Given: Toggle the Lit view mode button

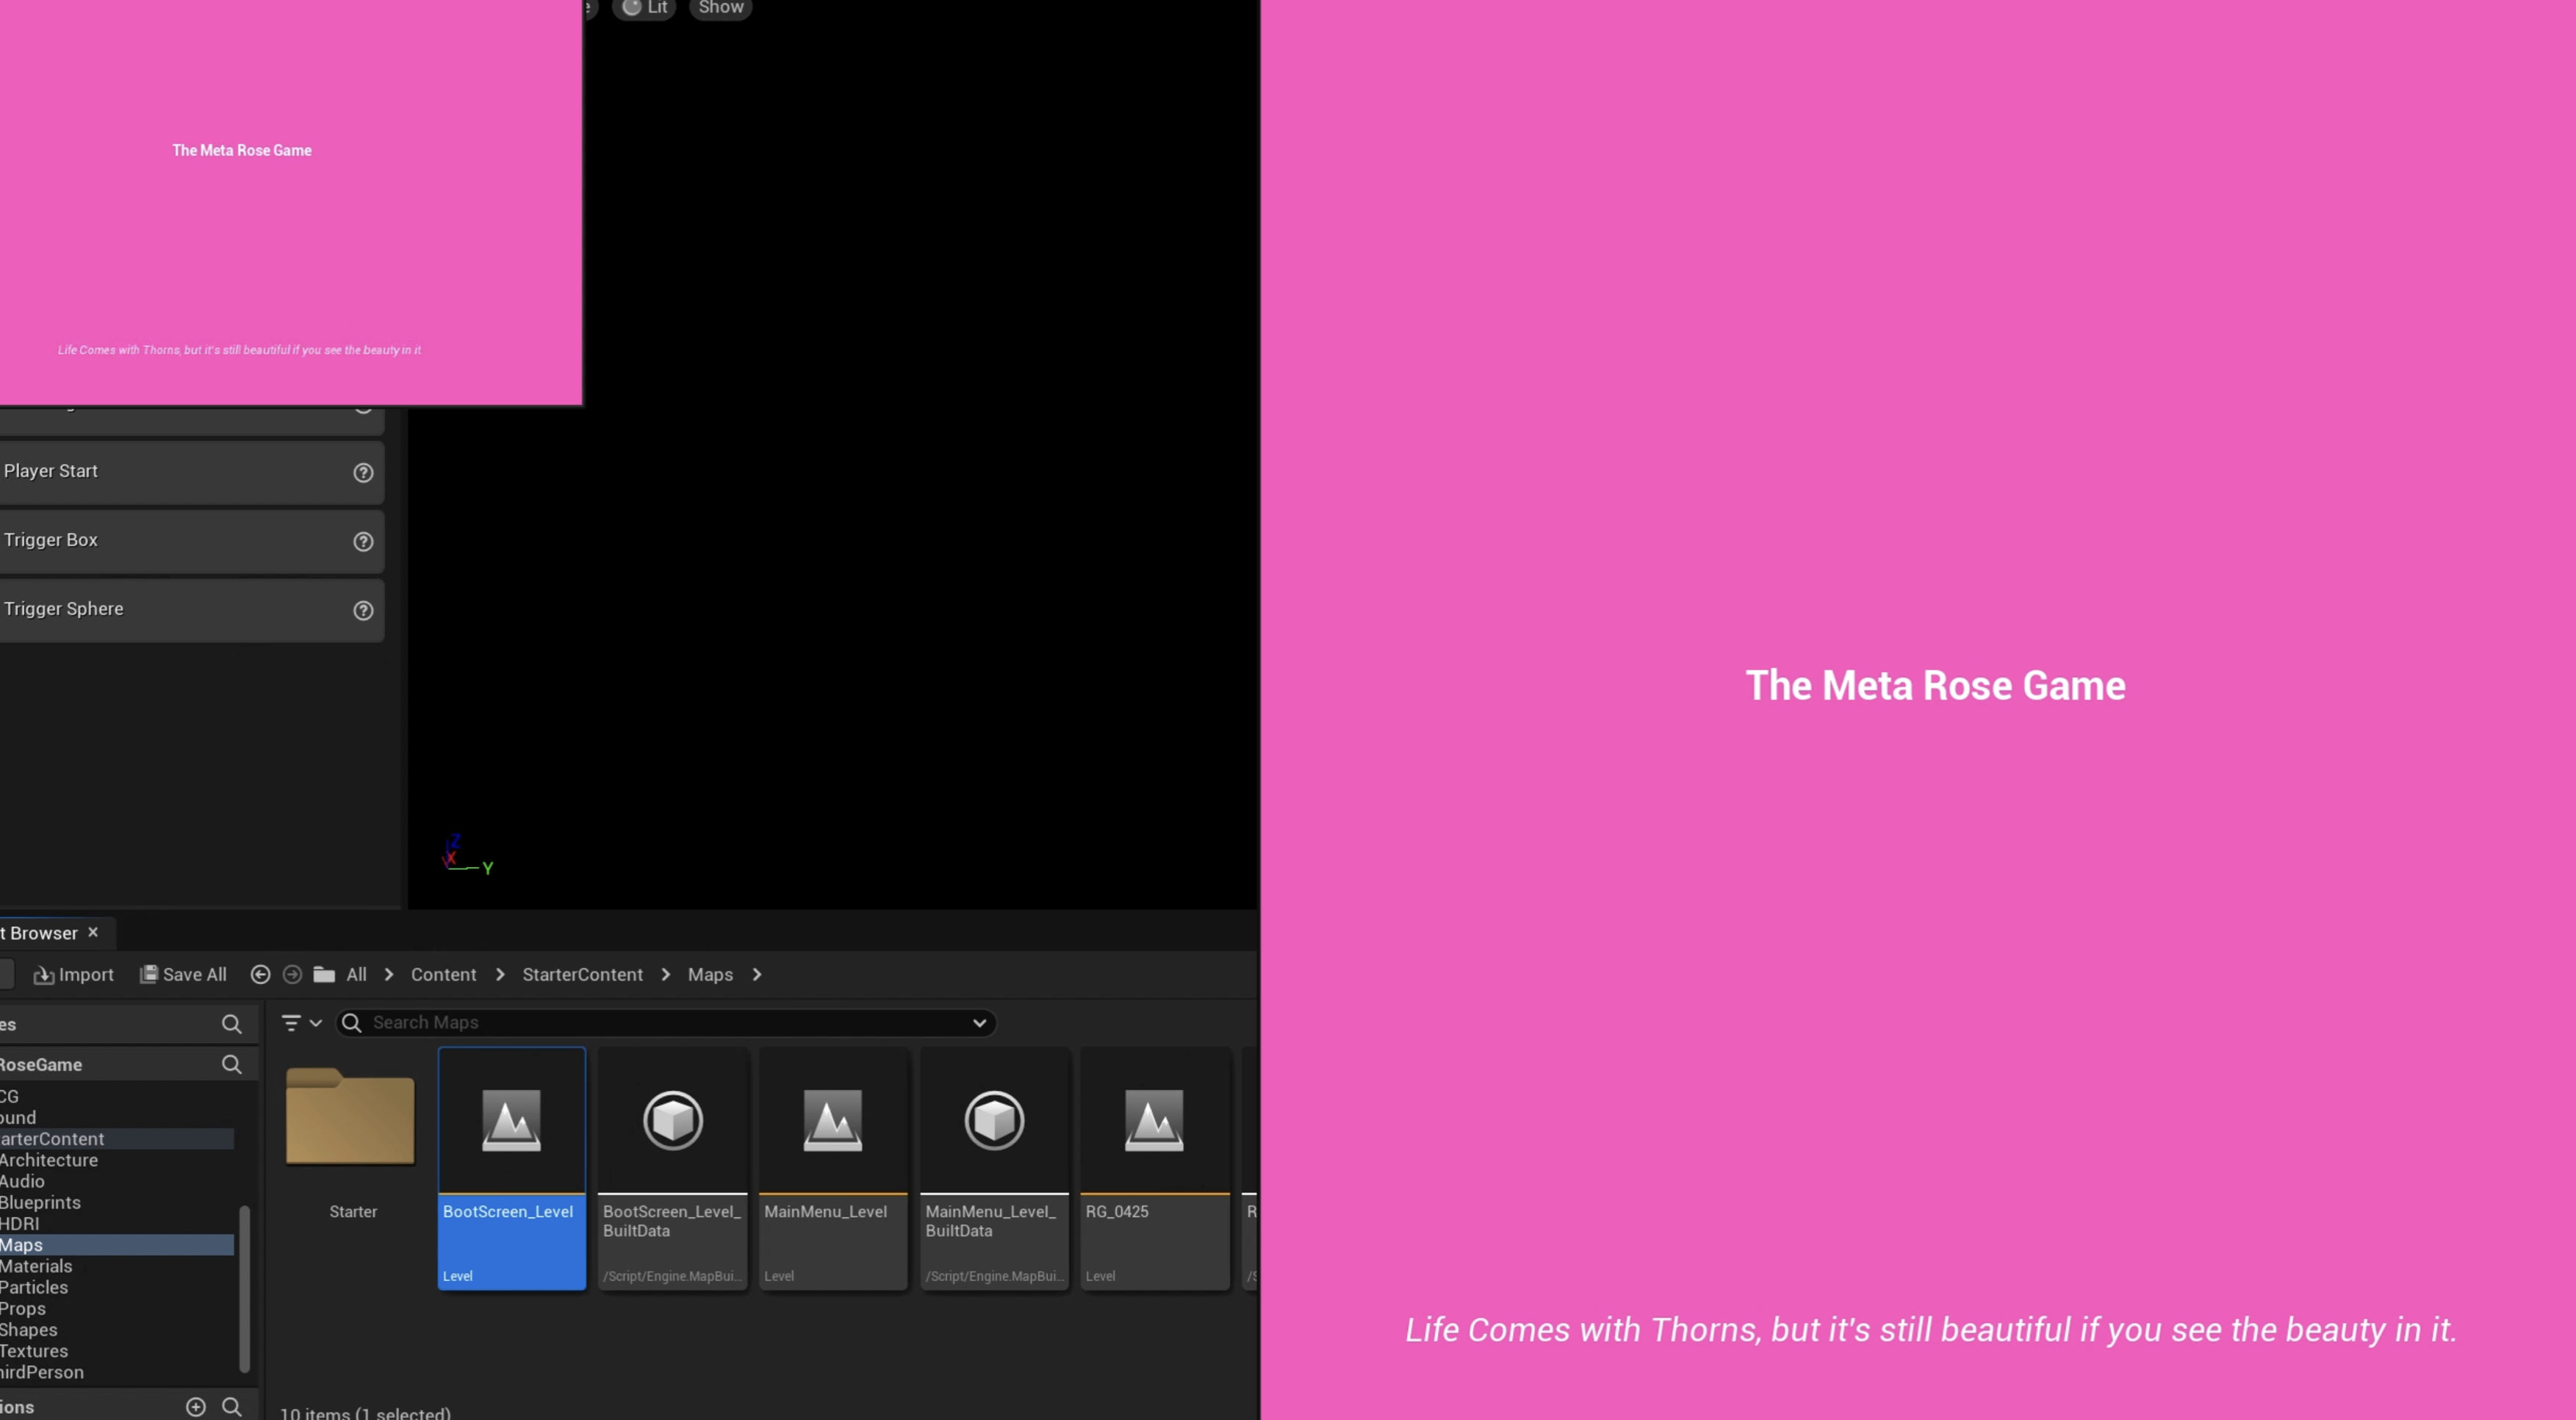Looking at the screenshot, I should pos(645,8).
